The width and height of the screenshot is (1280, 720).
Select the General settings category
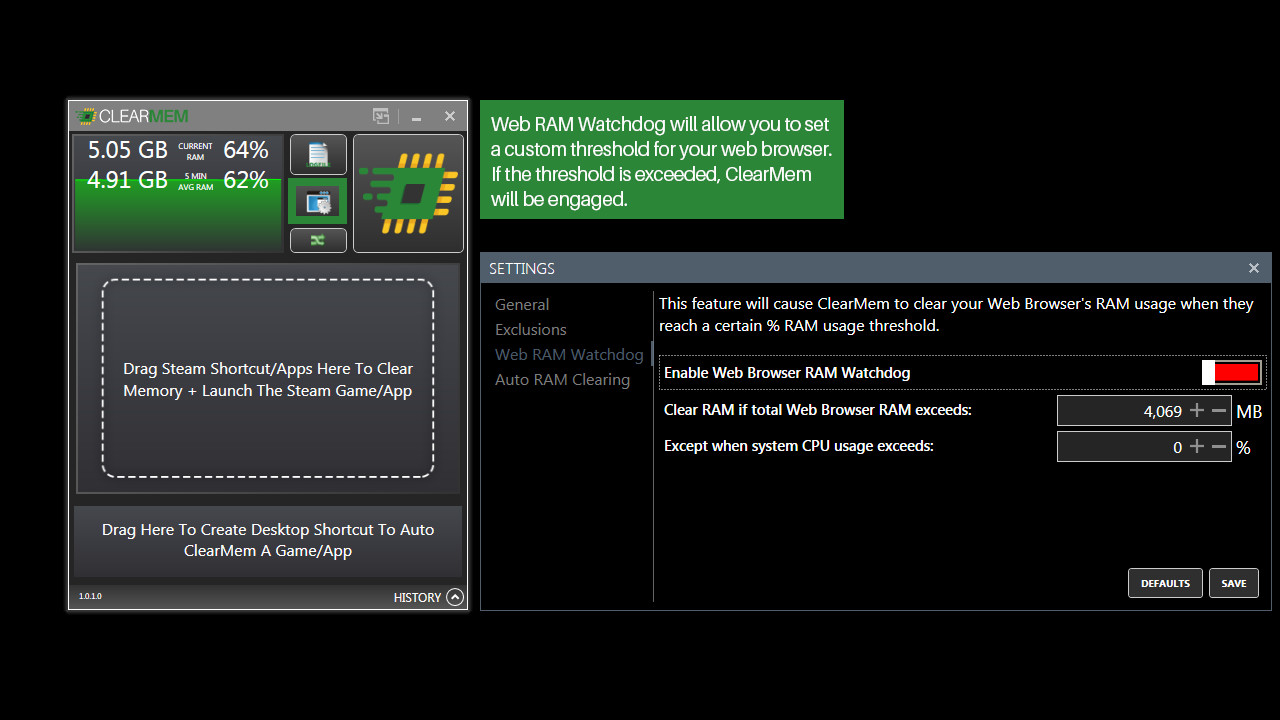[x=521, y=304]
